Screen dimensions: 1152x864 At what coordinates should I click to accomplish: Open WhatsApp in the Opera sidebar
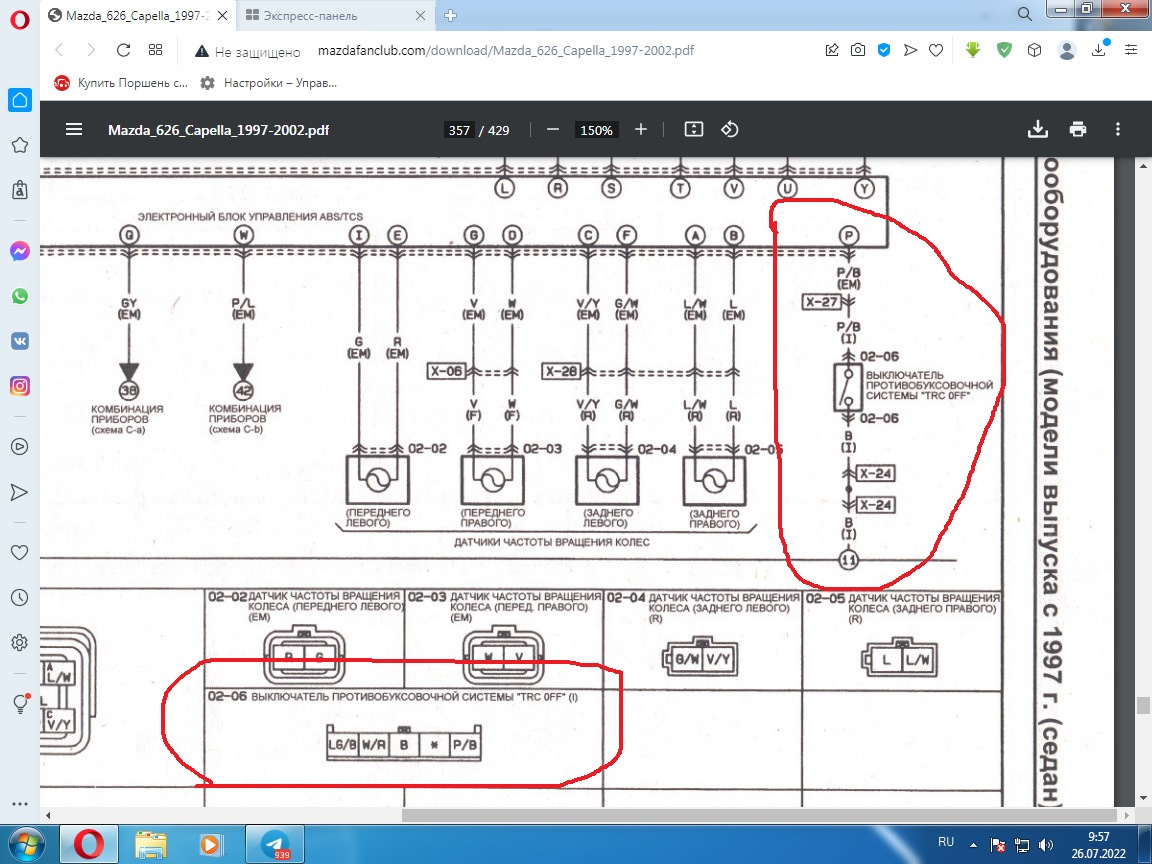pos(19,296)
